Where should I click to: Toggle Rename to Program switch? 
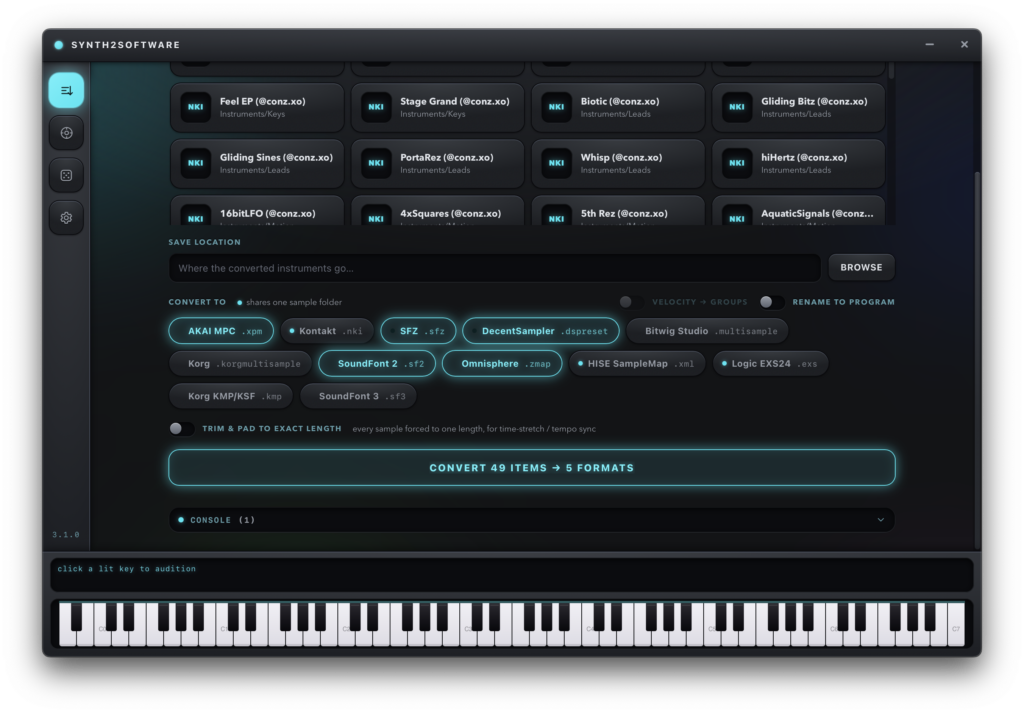tap(772, 302)
